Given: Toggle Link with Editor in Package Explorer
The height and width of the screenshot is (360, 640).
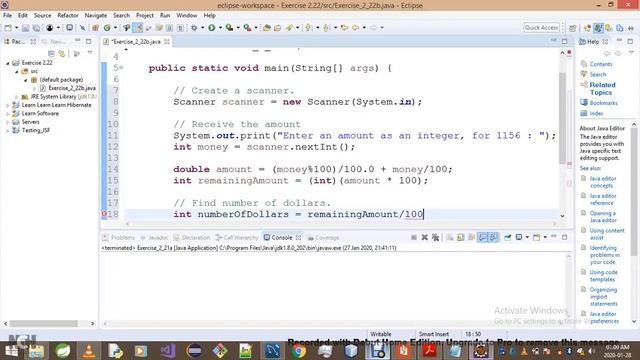Looking at the screenshot, I should [x=62, y=53].
